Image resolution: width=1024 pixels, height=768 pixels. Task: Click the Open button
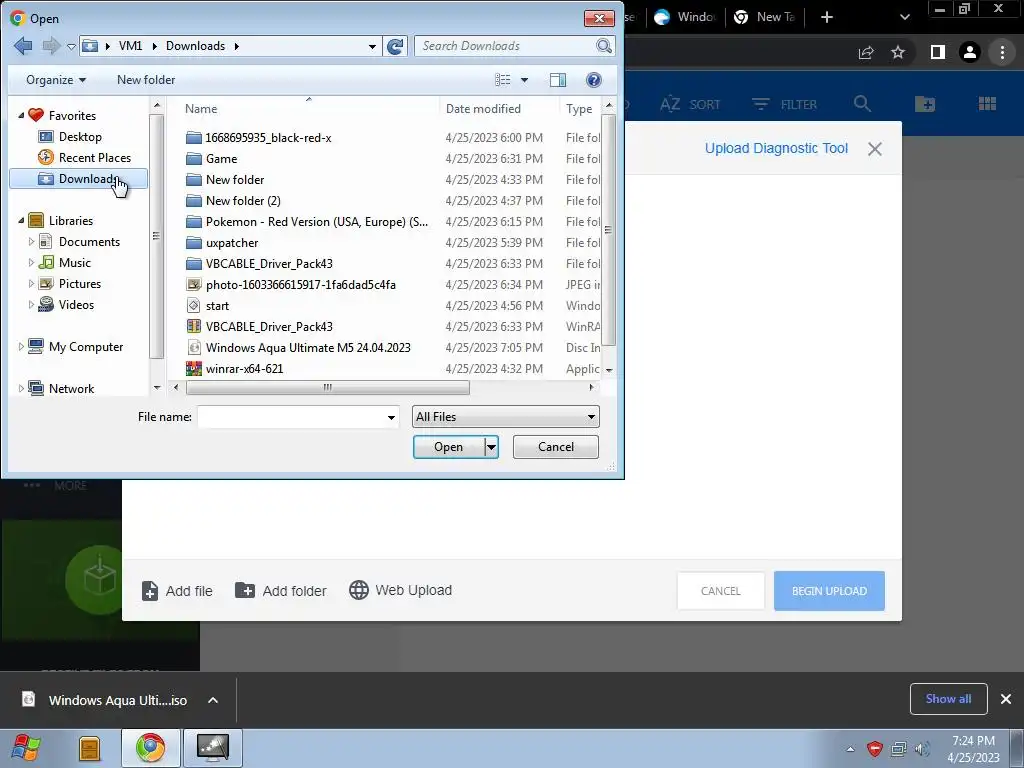[x=449, y=447]
